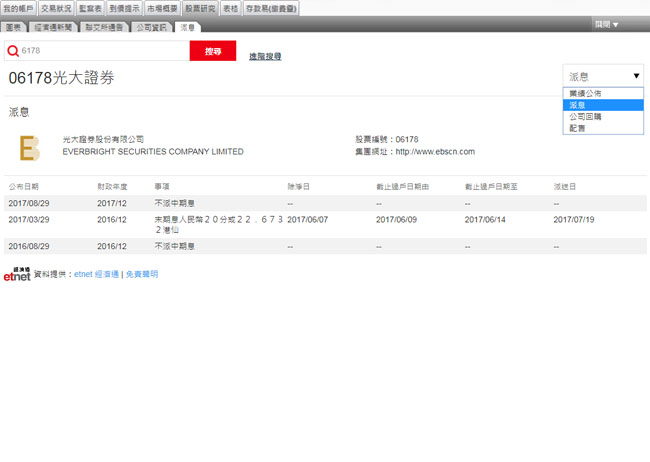Click the 除淨日 column header
The width and height of the screenshot is (650, 462).
pos(298,187)
